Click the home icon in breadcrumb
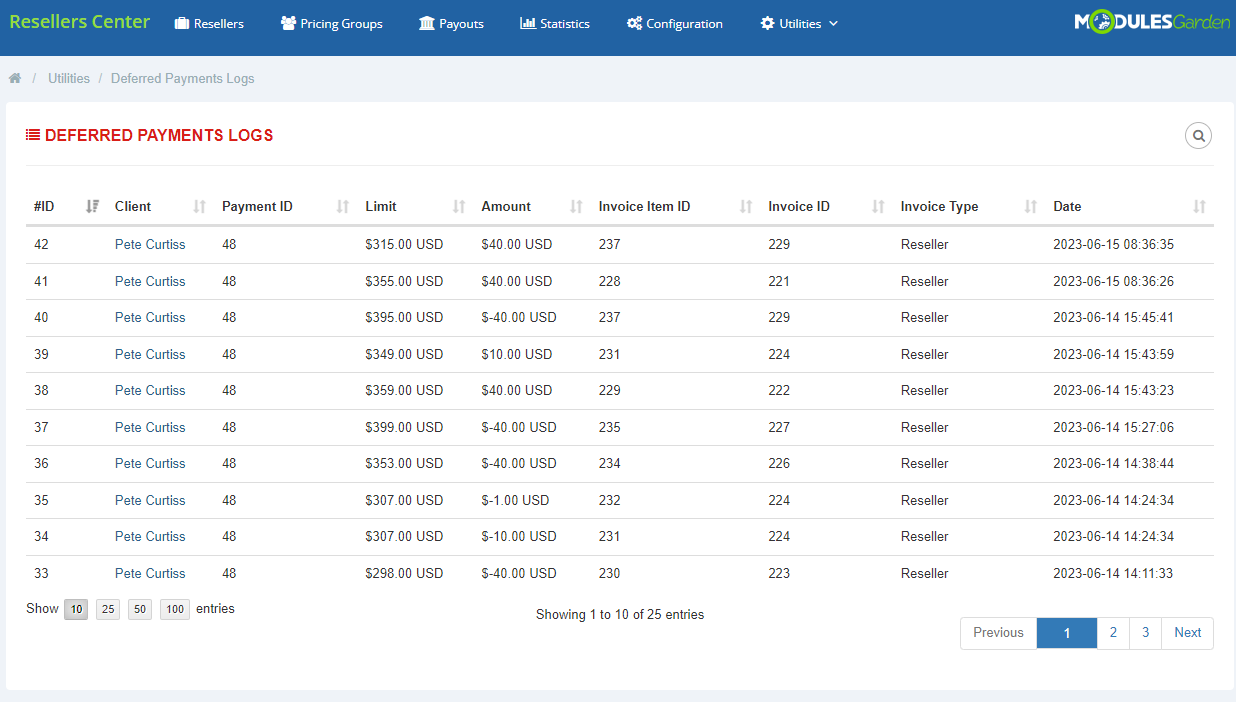Image resolution: width=1236 pixels, height=702 pixels. [x=15, y=78]
